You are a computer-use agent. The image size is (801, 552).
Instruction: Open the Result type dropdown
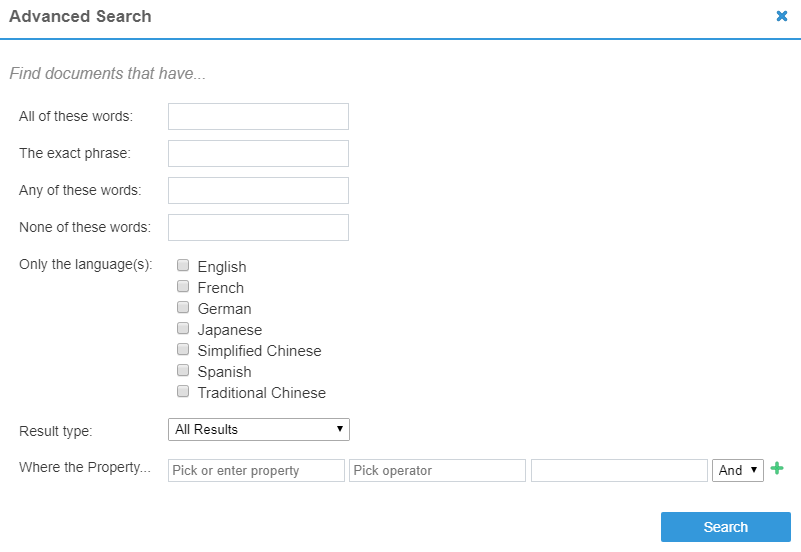pos(258,429)
